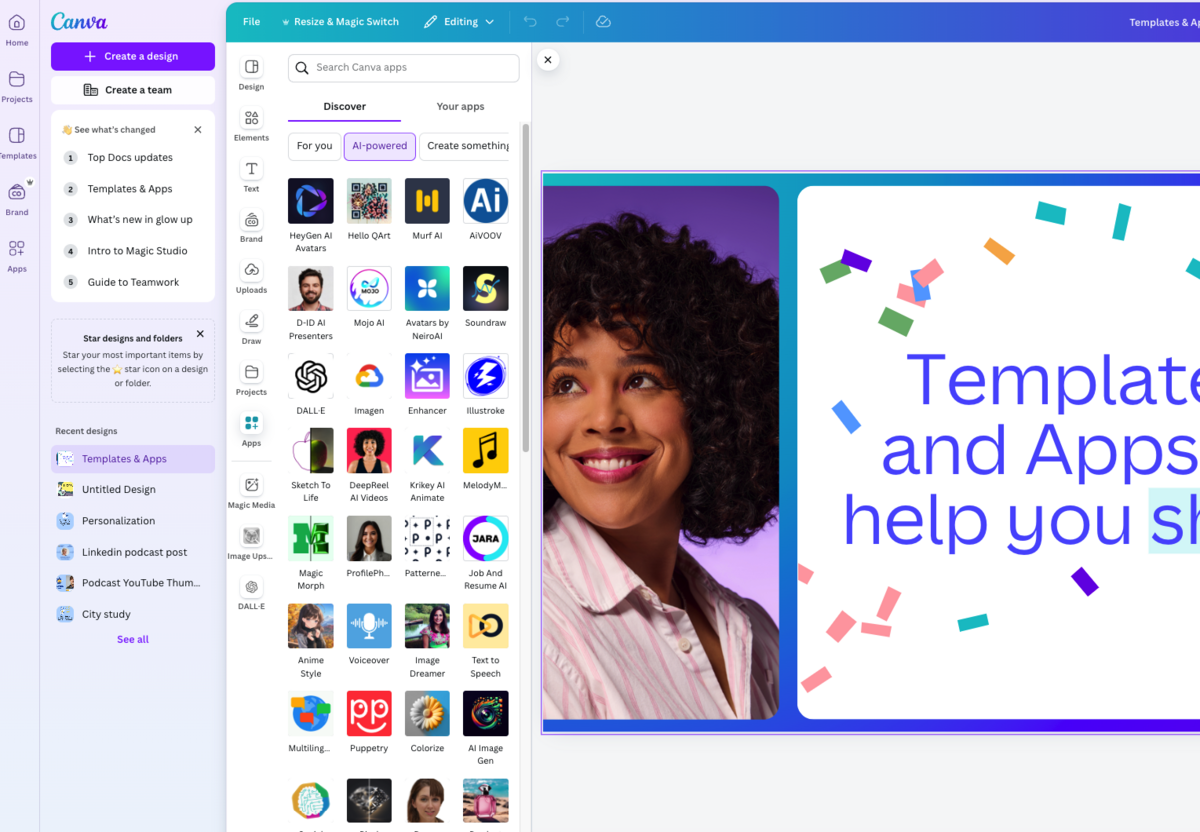The width and height of the screenshot is (1200, 832).
Task: Select the AI-powered filter chip
Action: point(380,146)
